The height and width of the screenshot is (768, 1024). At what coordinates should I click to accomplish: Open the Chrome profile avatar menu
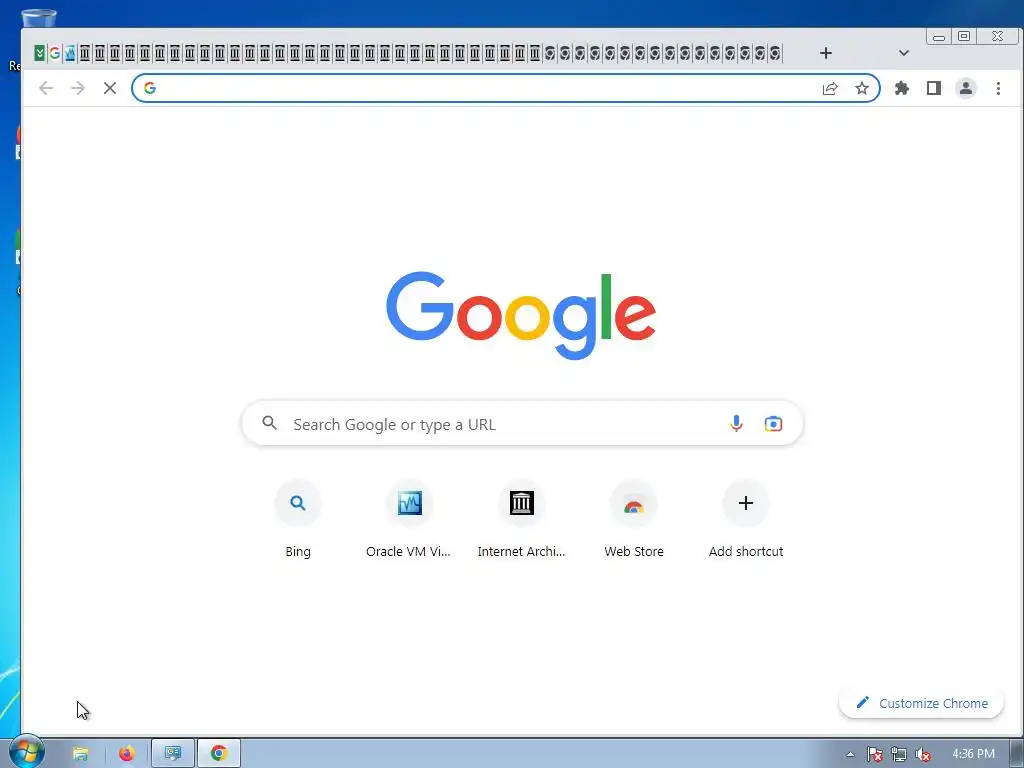pos(966,88)
